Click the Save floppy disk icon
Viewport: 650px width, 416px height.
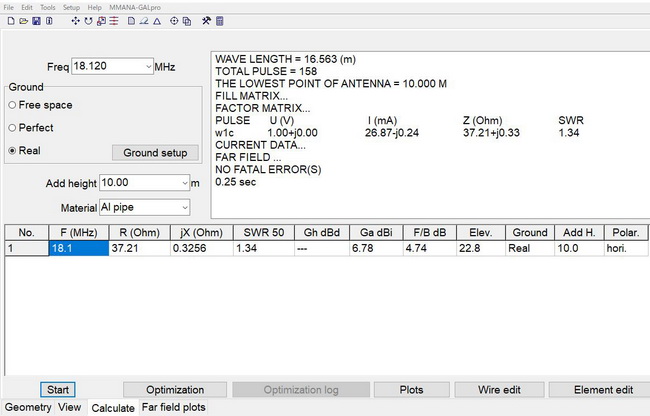tap(36, 21)
